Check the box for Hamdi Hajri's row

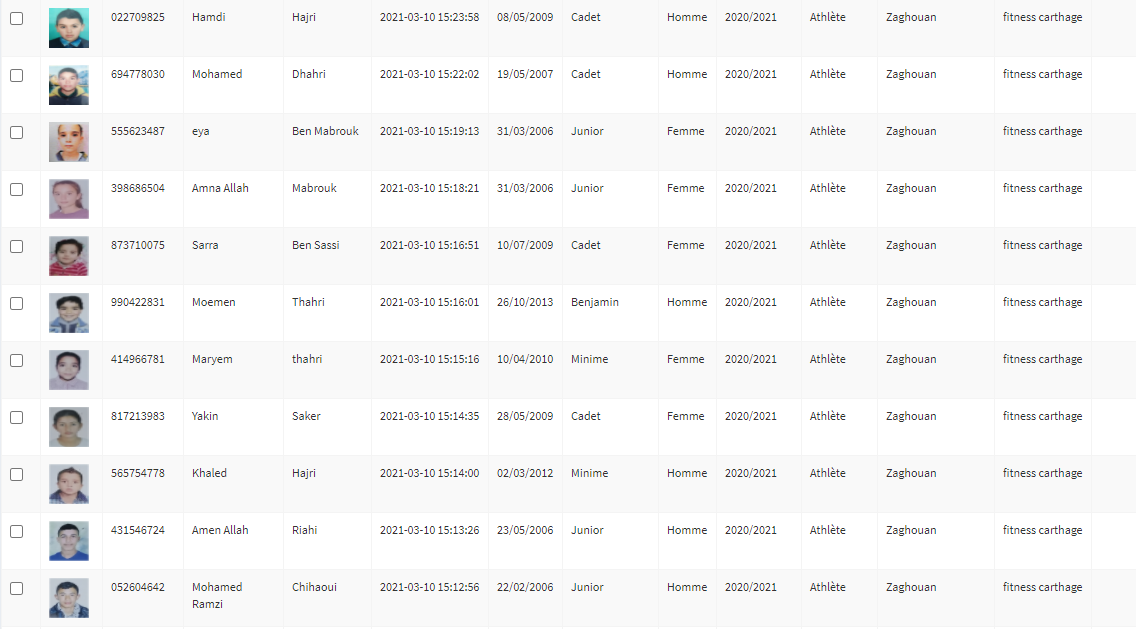16,18
